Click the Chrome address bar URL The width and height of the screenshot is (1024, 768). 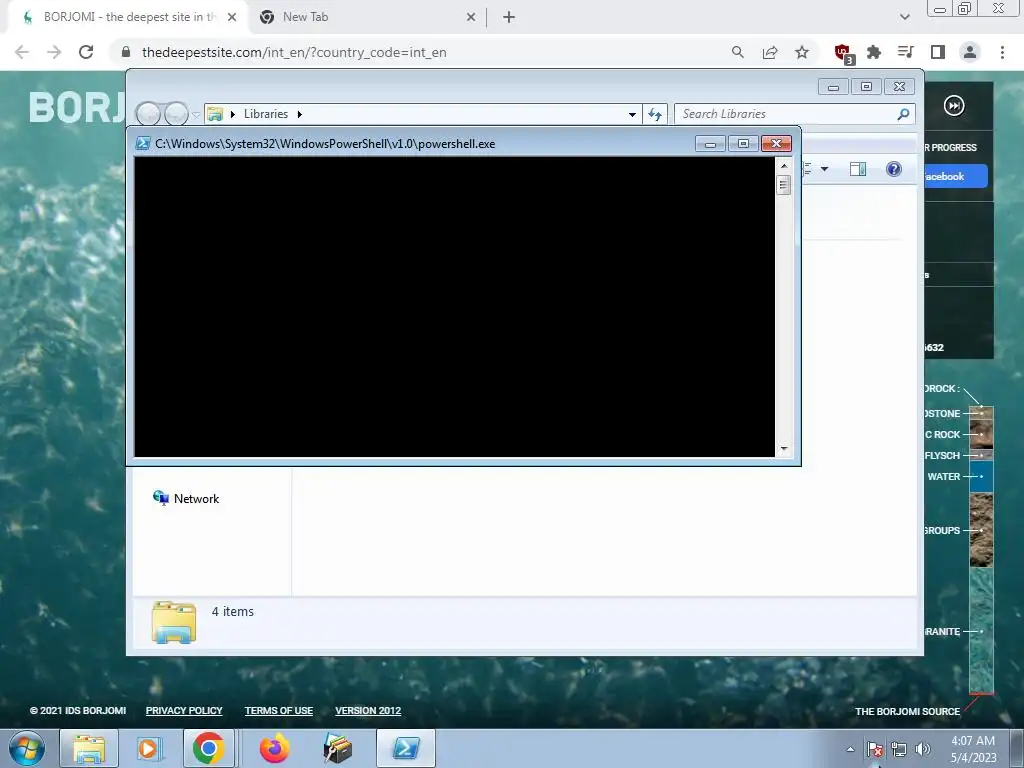click(294, 52)
